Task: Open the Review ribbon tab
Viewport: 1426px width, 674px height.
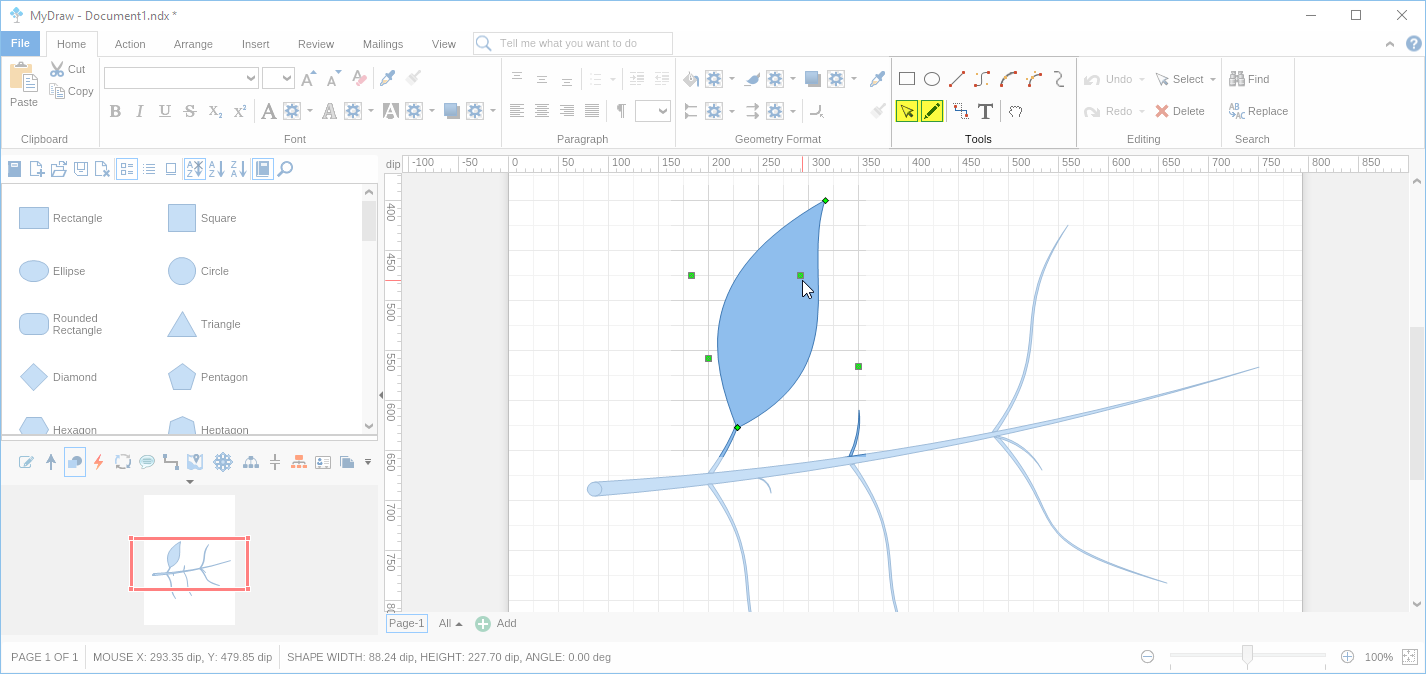Action: [316, 44]
